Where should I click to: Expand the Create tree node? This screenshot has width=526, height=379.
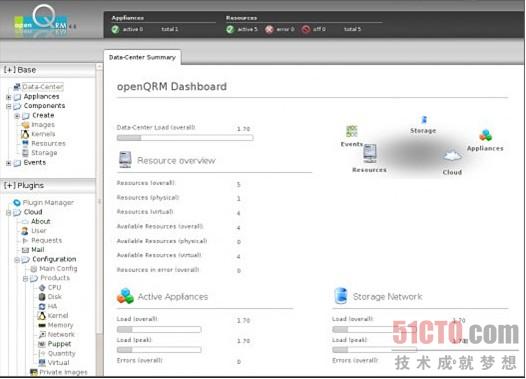point(17,116)
